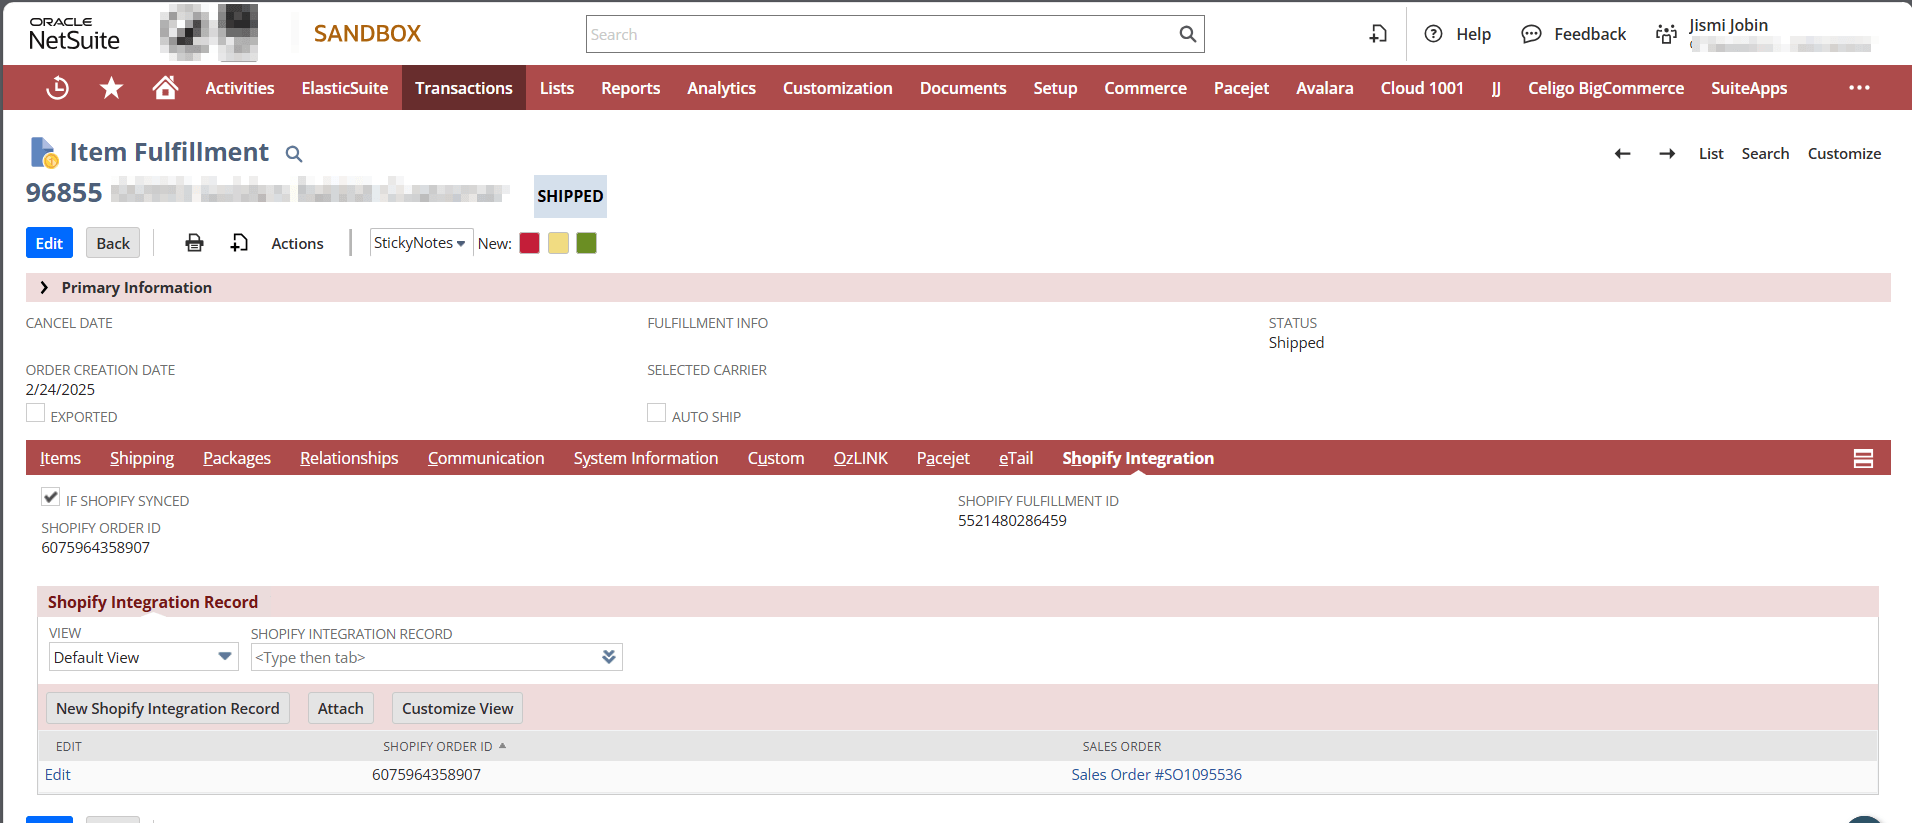Viewport: 1912px width, 823px height.
Task: Open the Reports menu
Action: point(630,88)
